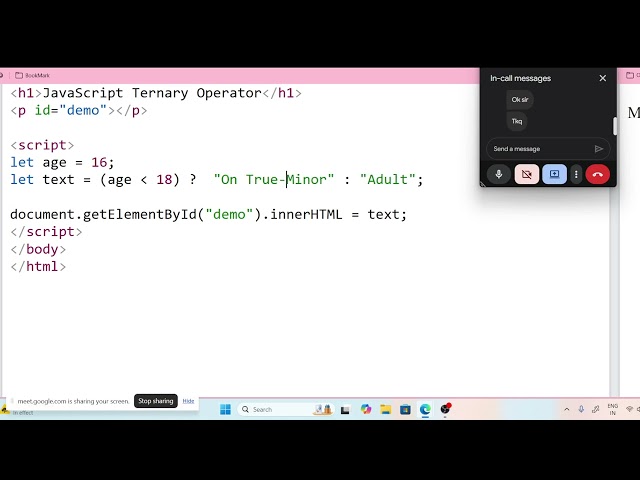
Task: Click the microphone tray icon
Action: pyautogui.click(x=581, y=409)
